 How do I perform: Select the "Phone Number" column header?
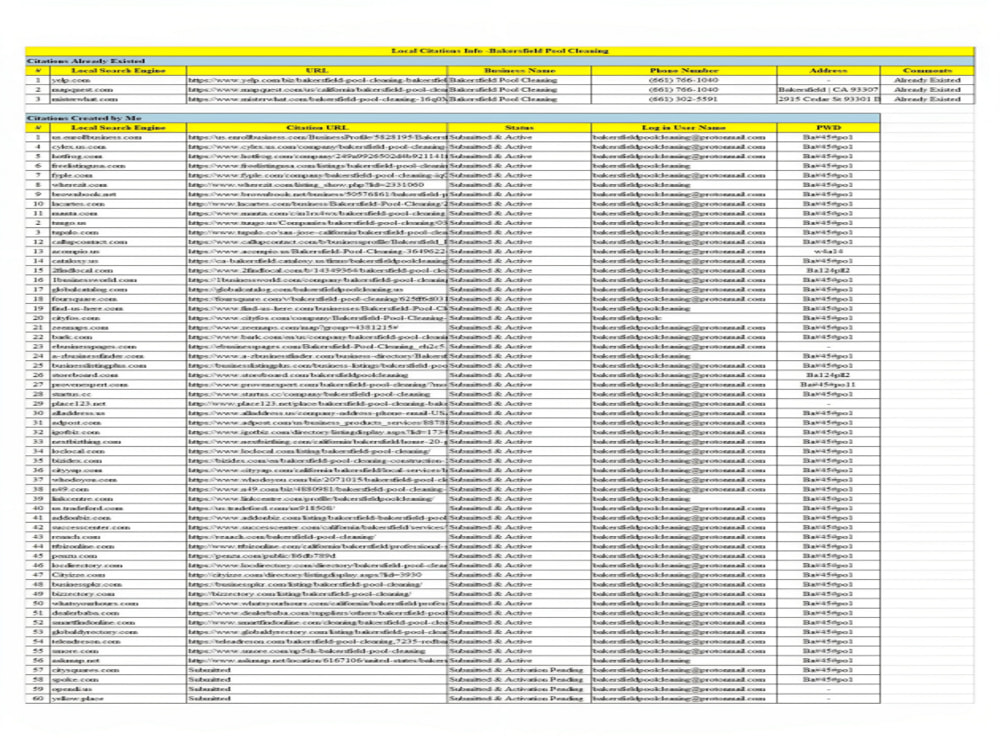click(684, 71)
